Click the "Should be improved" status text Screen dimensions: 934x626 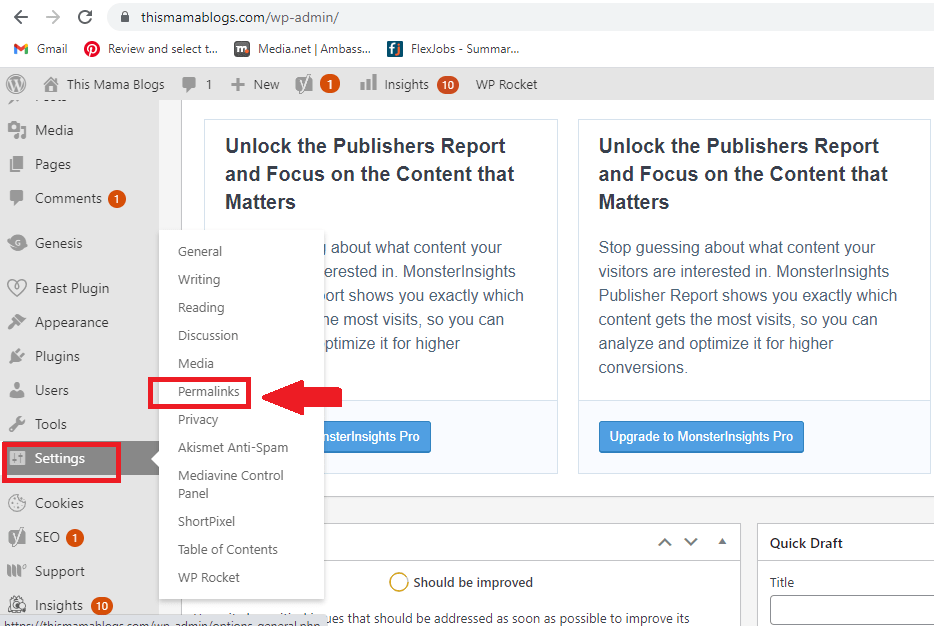click(473, 582)
